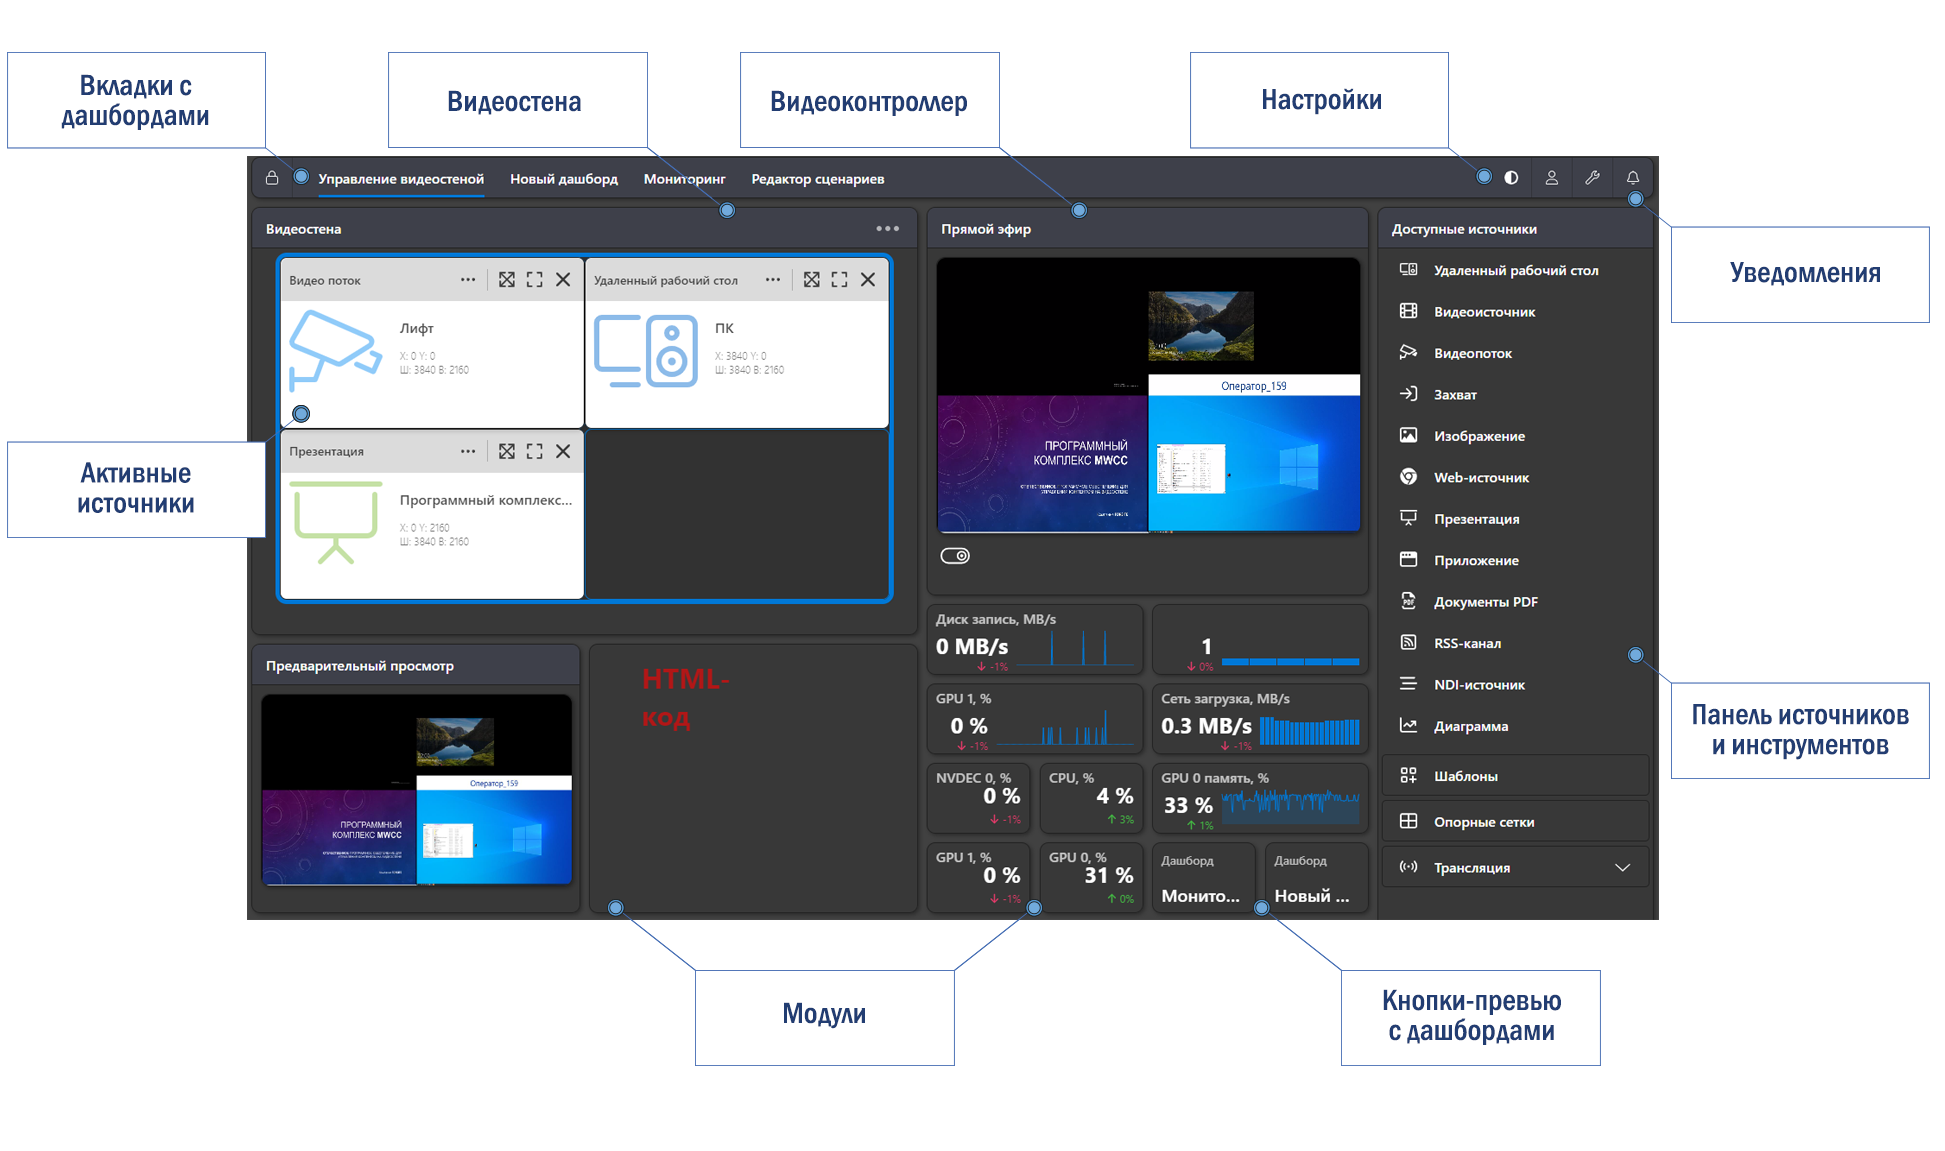
Task: Click the lock icon left of tabs
Action: click(272, 178)
